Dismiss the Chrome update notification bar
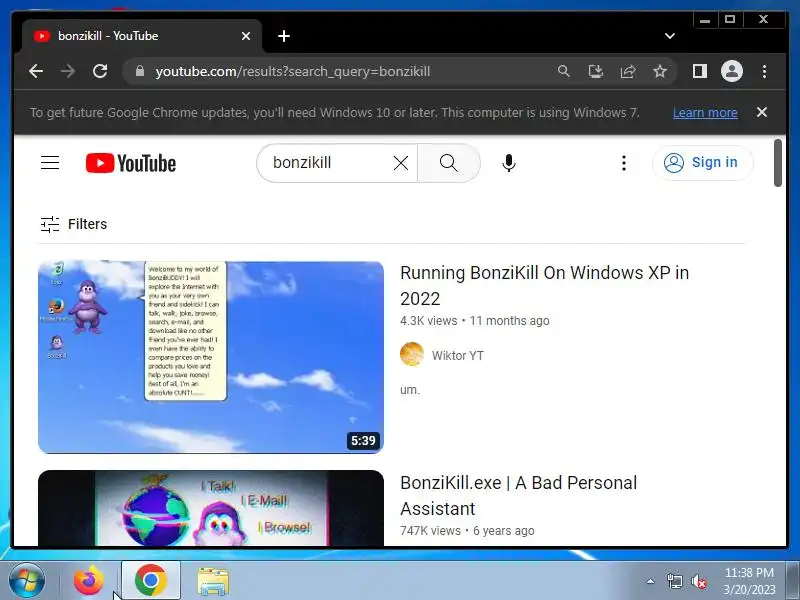The height and width of the screenshot is (600, 800). coord(762,112)
